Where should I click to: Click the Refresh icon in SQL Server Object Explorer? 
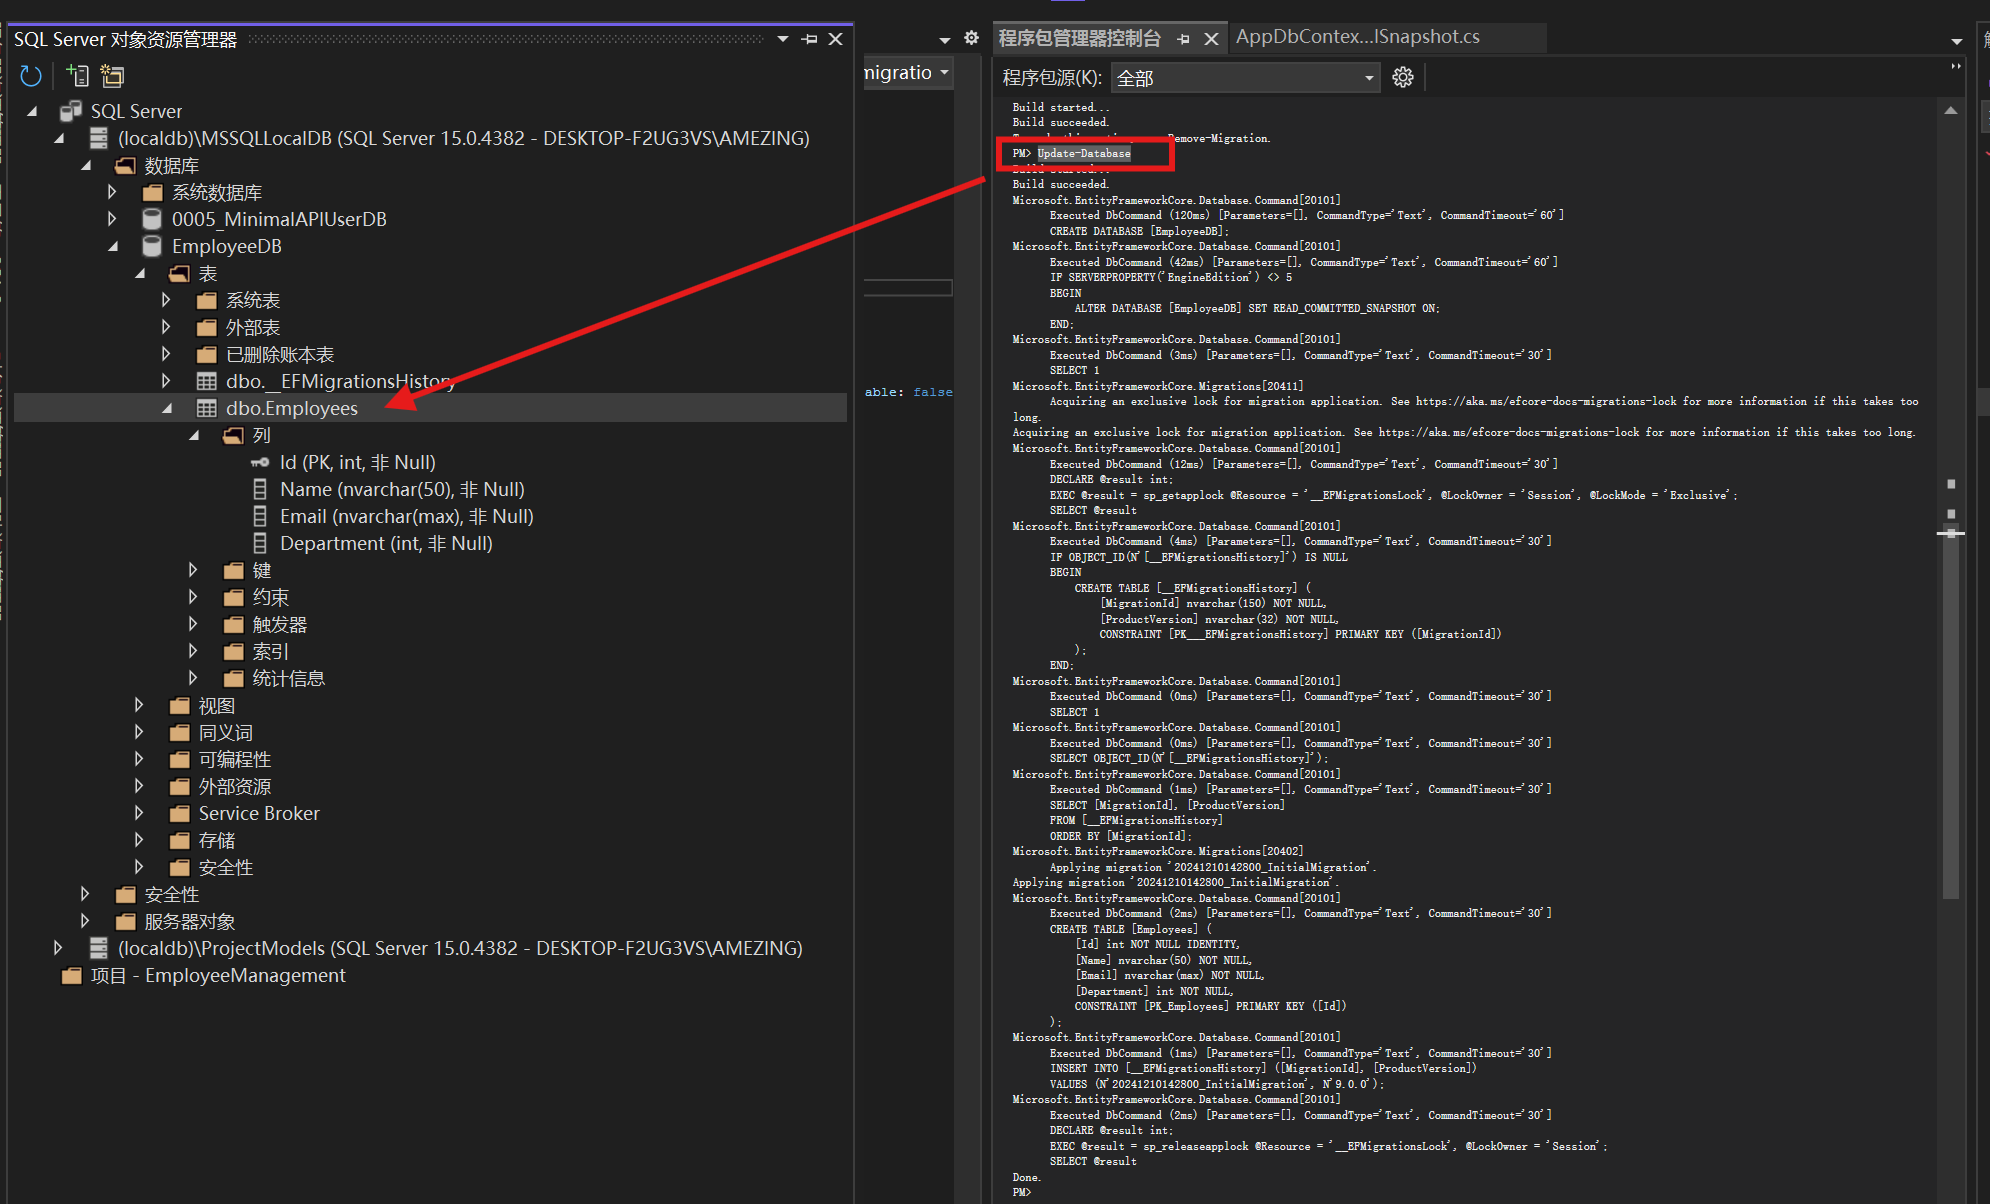click(x=30, y=76)
